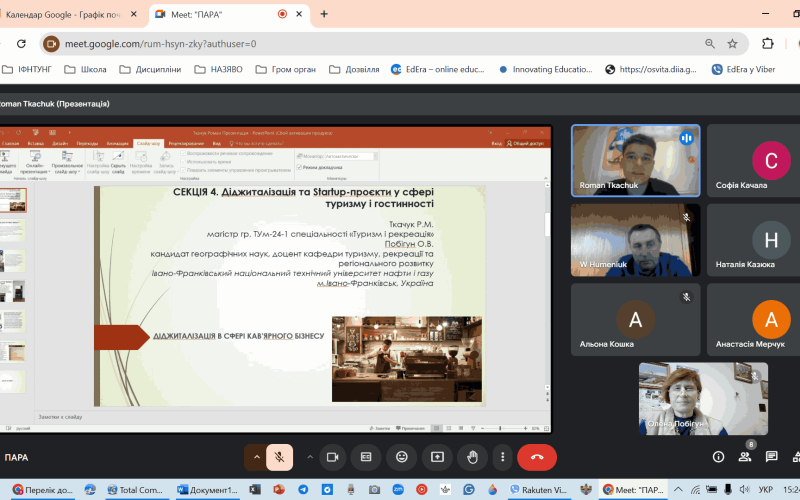This screenshot has width=800, height=500.
Task: Open the Дисципліни bookmarks folder
Action: [x=151, y=69]
